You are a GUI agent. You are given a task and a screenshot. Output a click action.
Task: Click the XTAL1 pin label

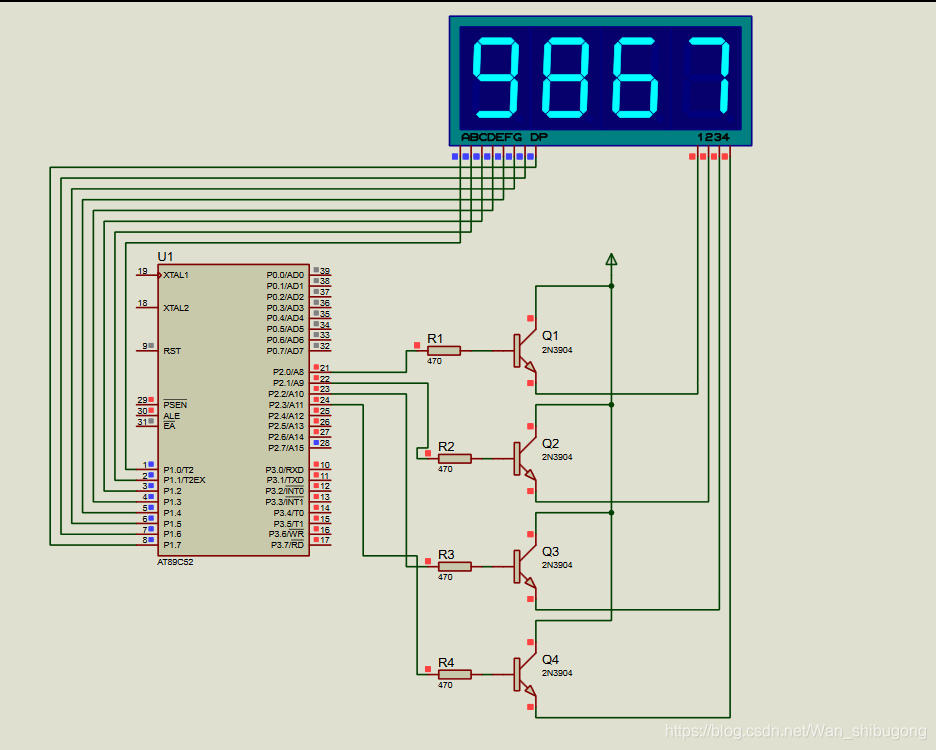(x=176, y=275)
